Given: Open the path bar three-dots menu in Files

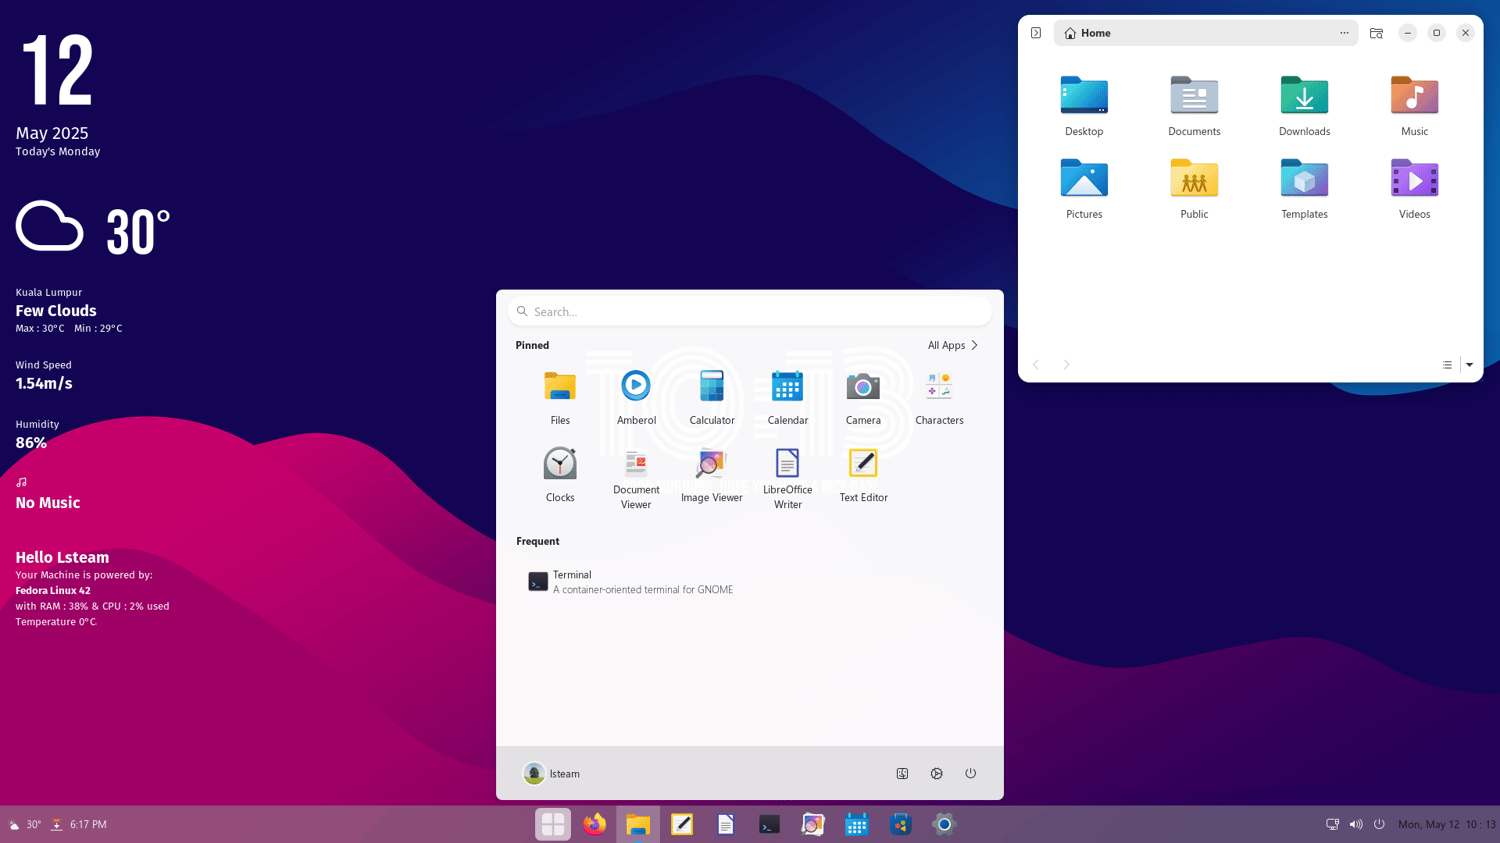Looking at the screenshot, I should click(1344, 33).
